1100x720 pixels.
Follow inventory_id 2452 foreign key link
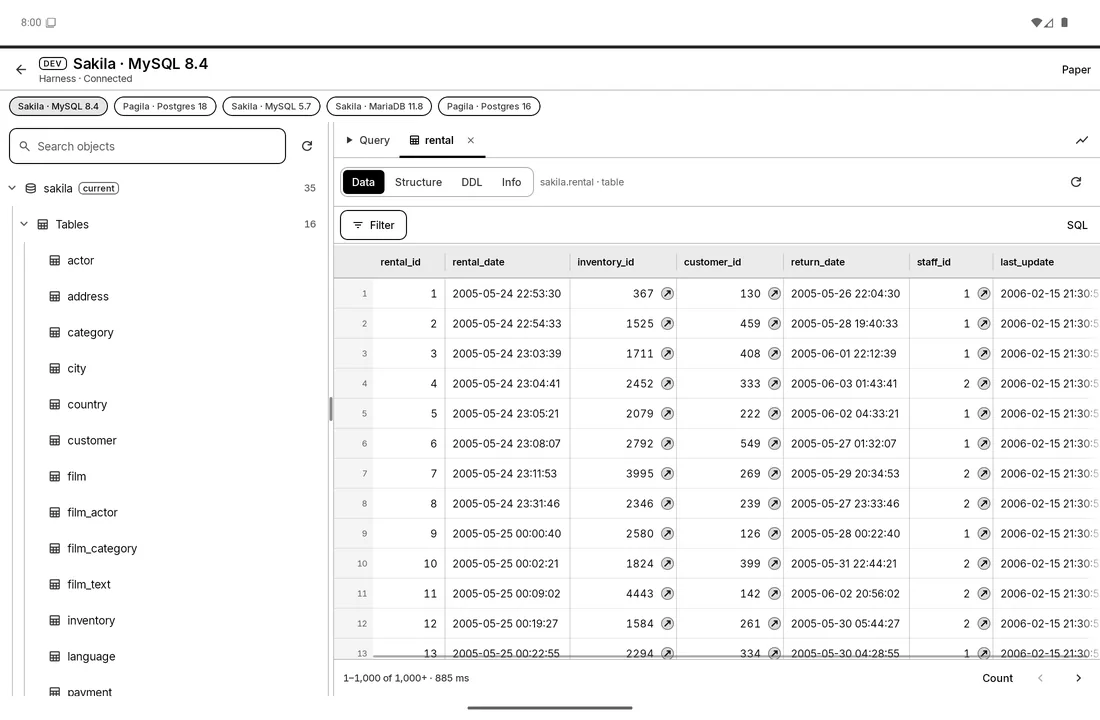click(x=667, y=384)
